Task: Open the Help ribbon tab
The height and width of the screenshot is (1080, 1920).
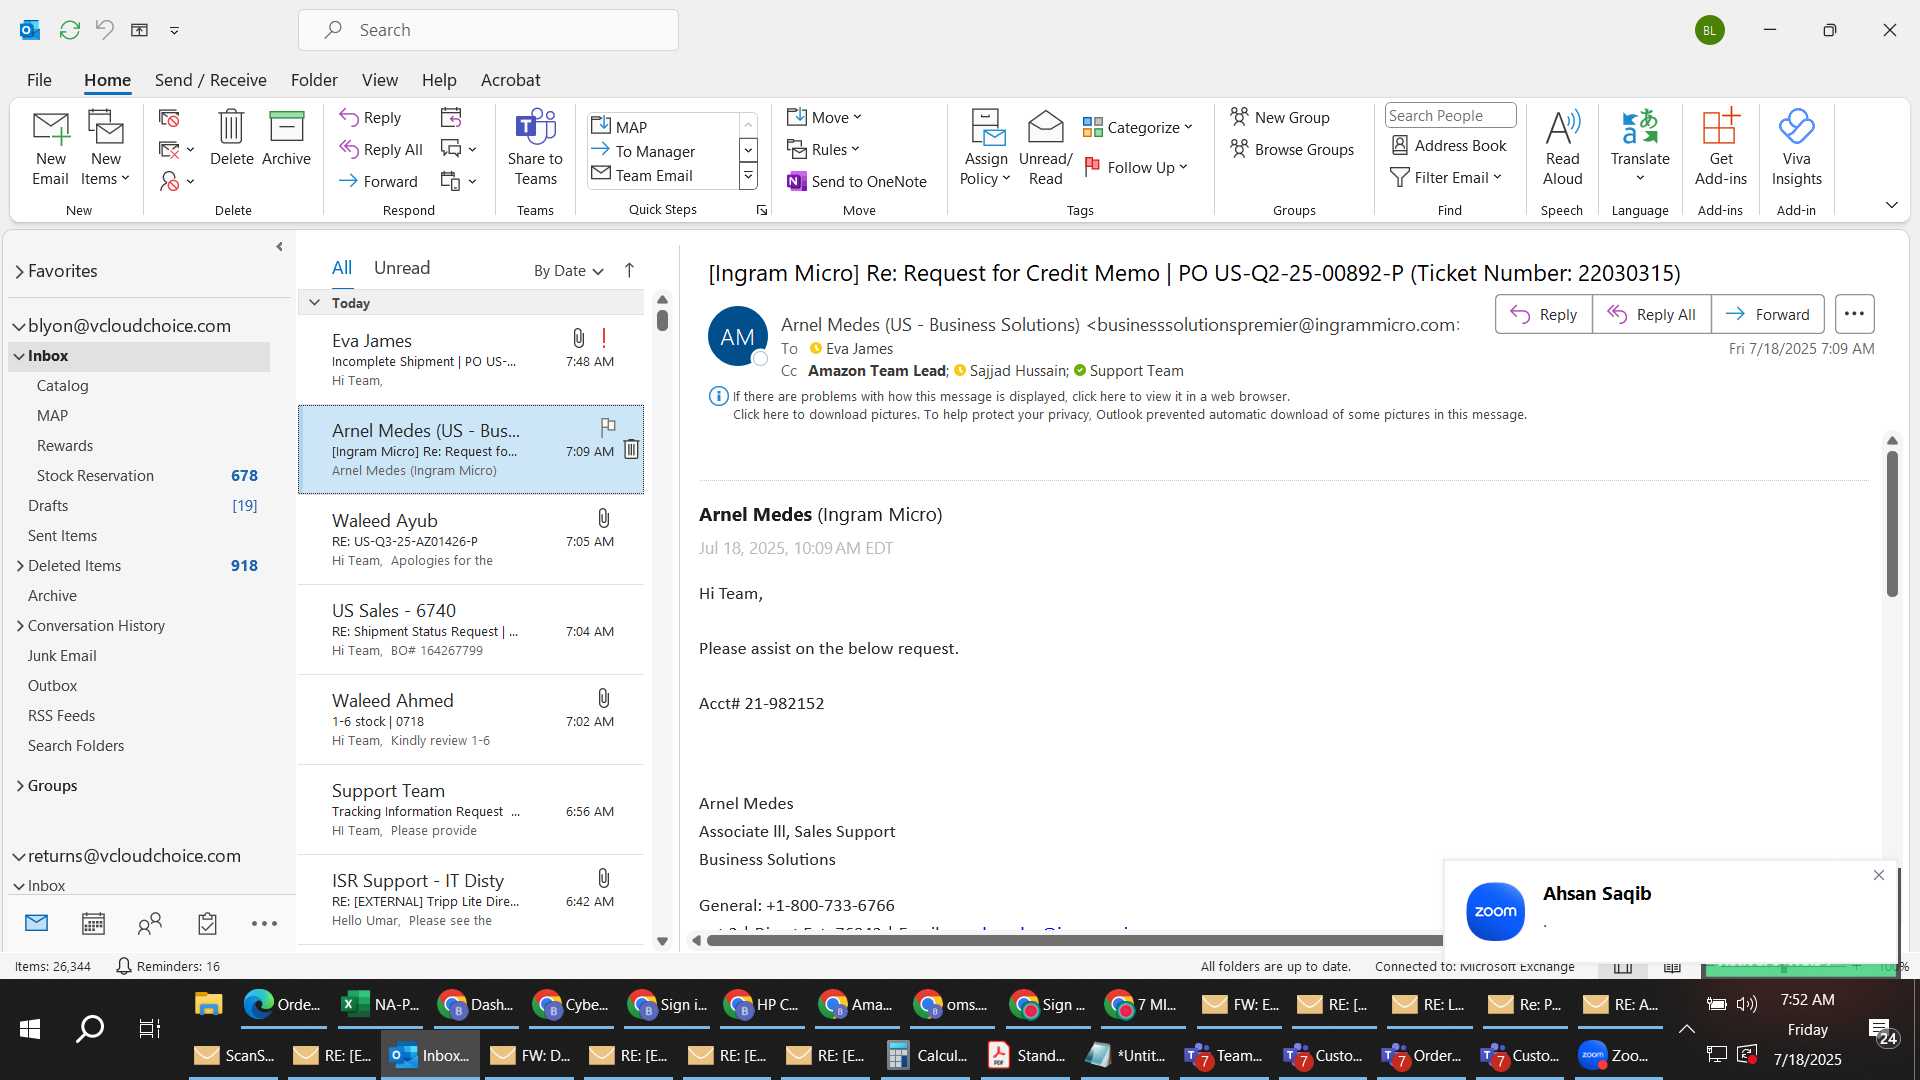Action: click(x=439, y=80)
